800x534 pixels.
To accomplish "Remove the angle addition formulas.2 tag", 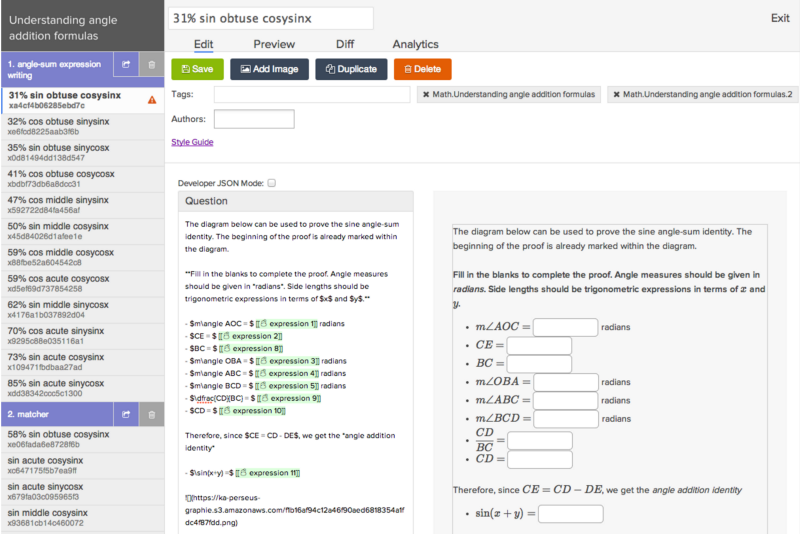I will click(616, 95).
